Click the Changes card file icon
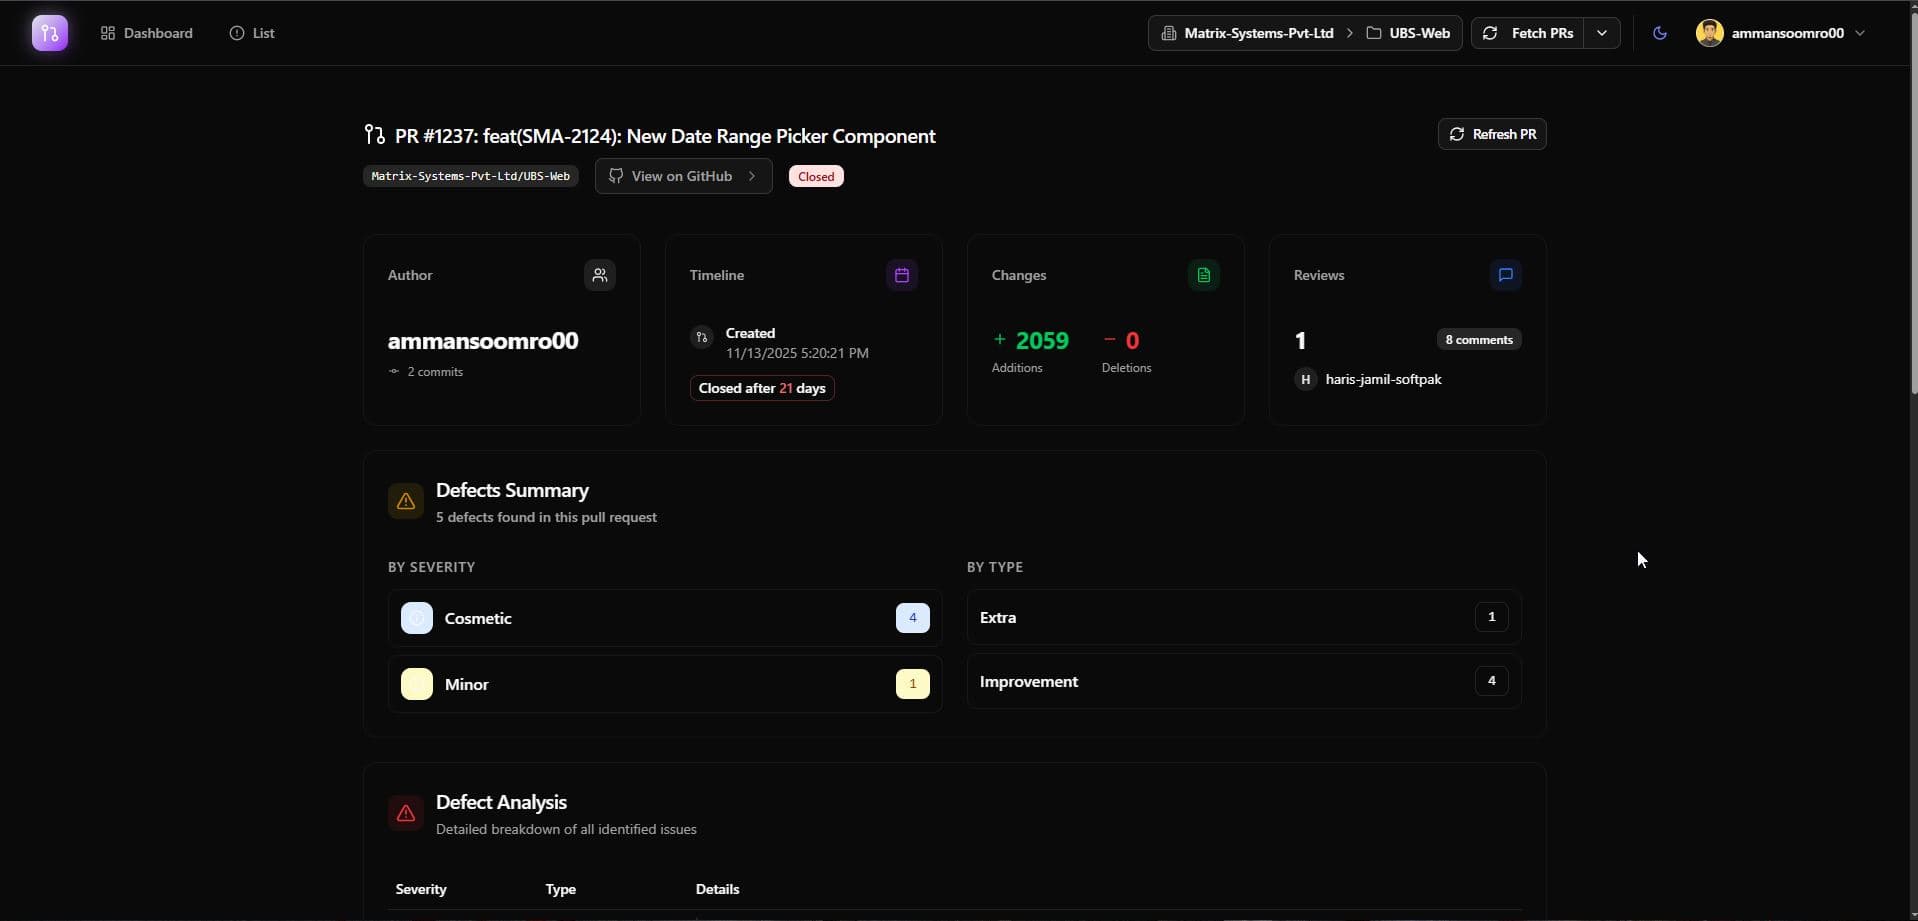The image size is (1918, 921). point(1204,275)
